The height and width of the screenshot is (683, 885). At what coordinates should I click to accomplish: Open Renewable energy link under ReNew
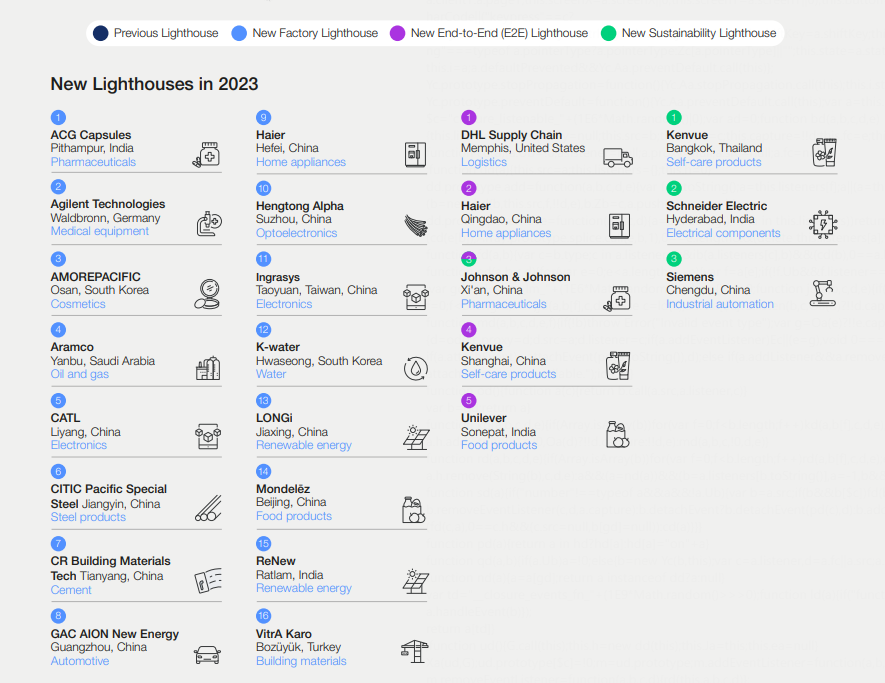304,588
